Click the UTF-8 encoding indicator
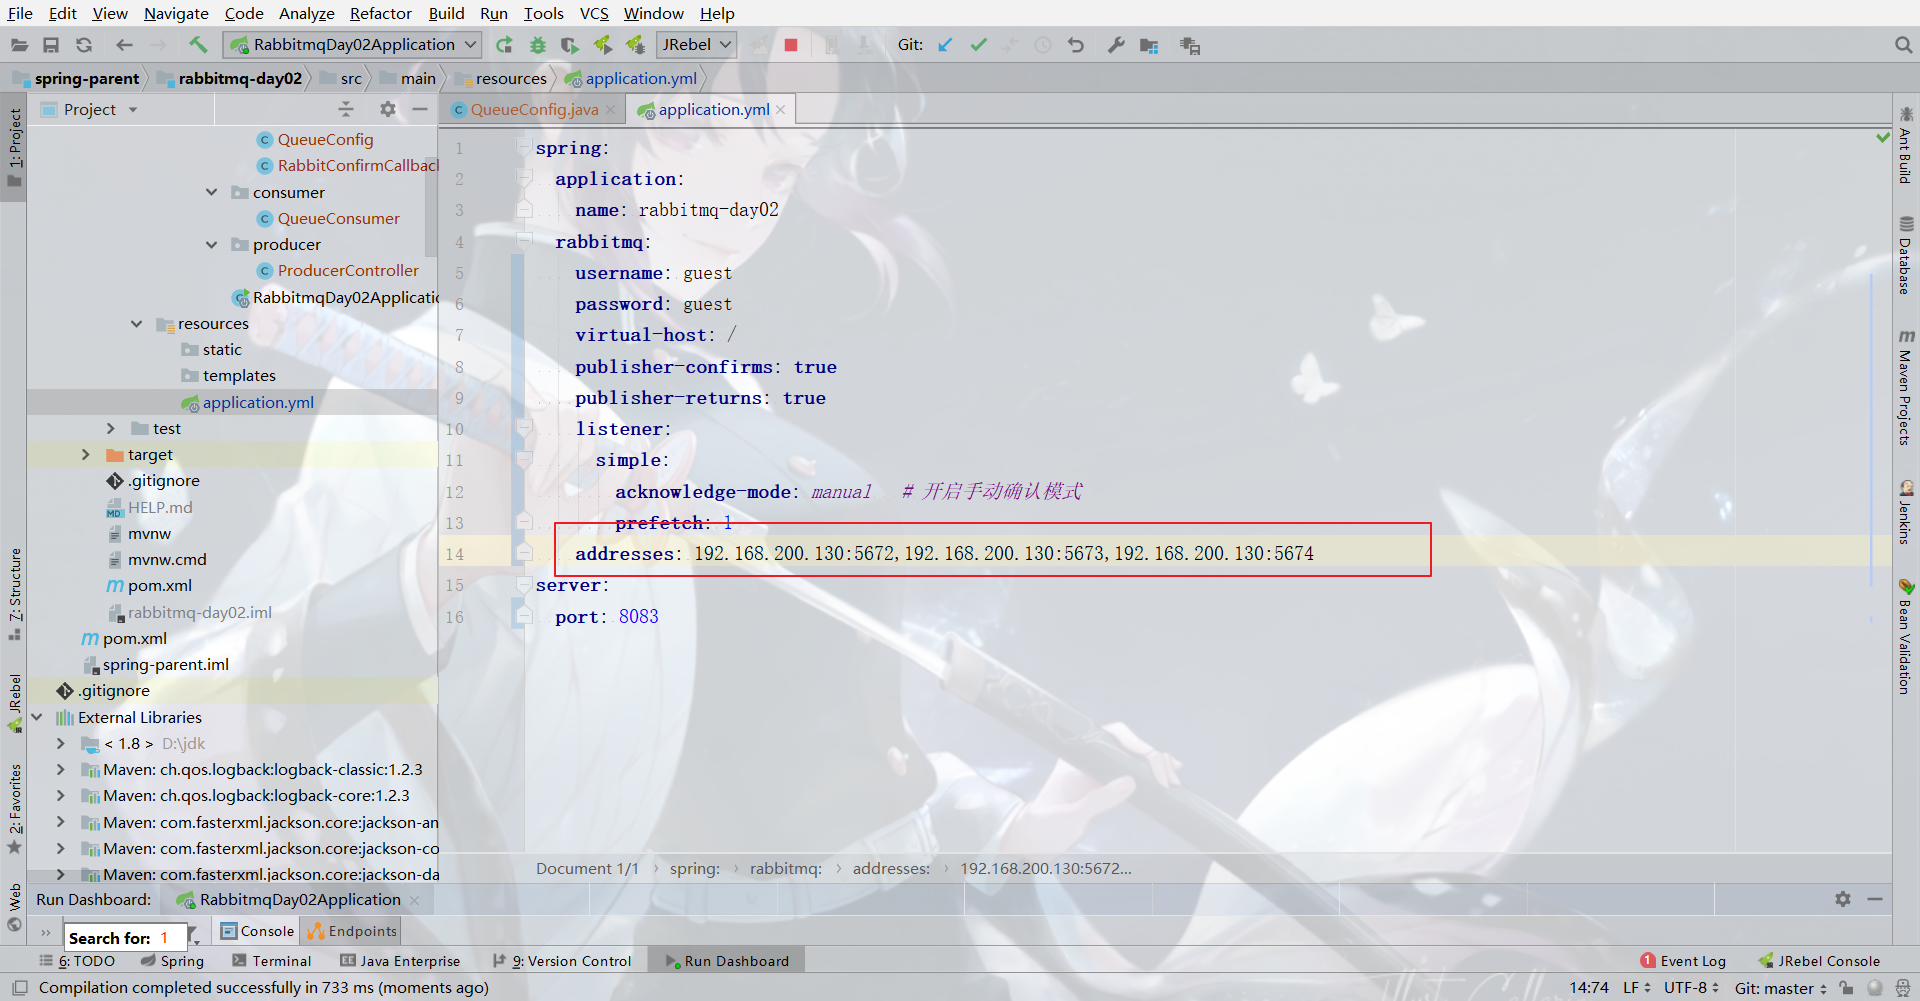The image size is (1920, 1001). pyautogui.click(x=1691, y=988)
